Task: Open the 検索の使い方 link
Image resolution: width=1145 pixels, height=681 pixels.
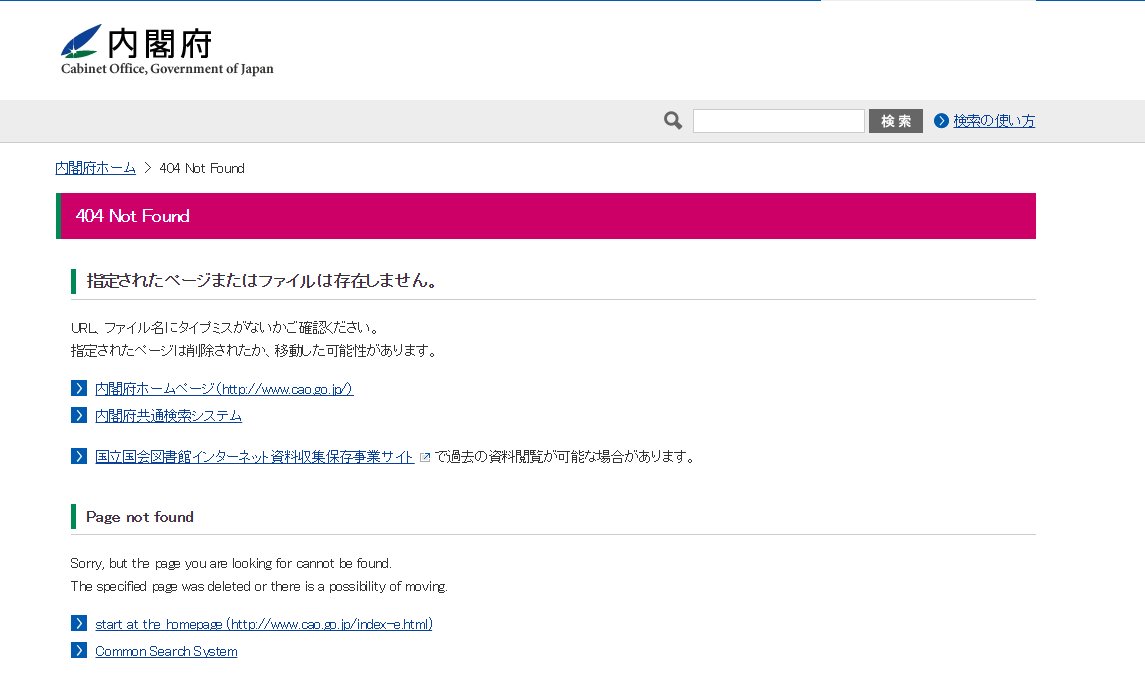Action: click(994, 120)
